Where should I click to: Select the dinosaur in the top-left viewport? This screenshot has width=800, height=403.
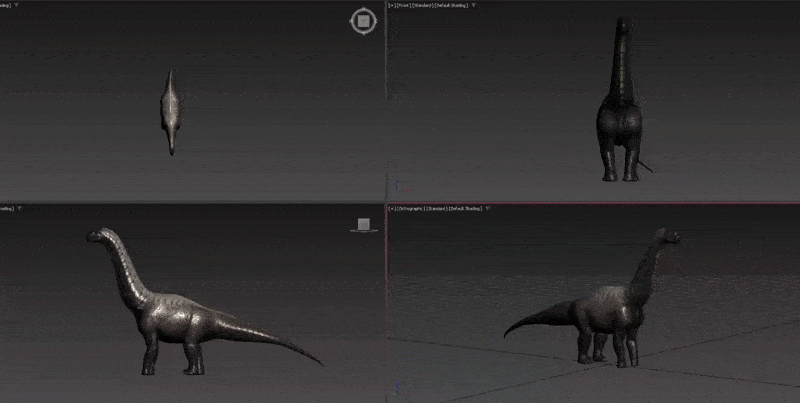pos(171,108)
